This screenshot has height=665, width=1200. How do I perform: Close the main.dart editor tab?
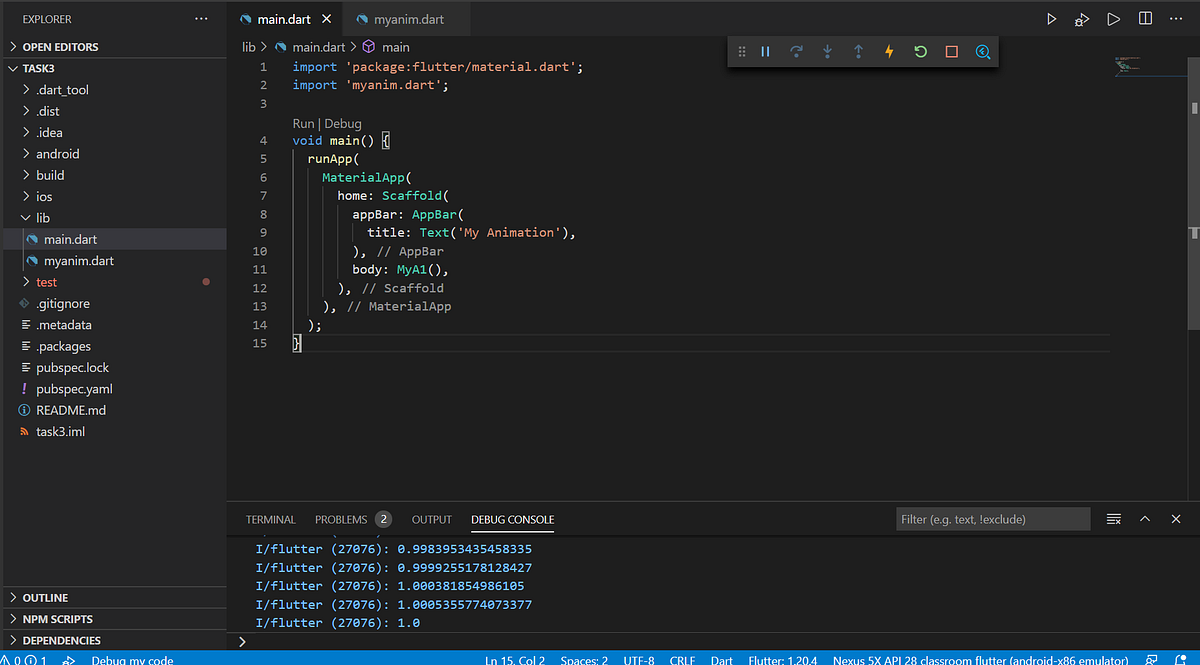click(326, 19)
